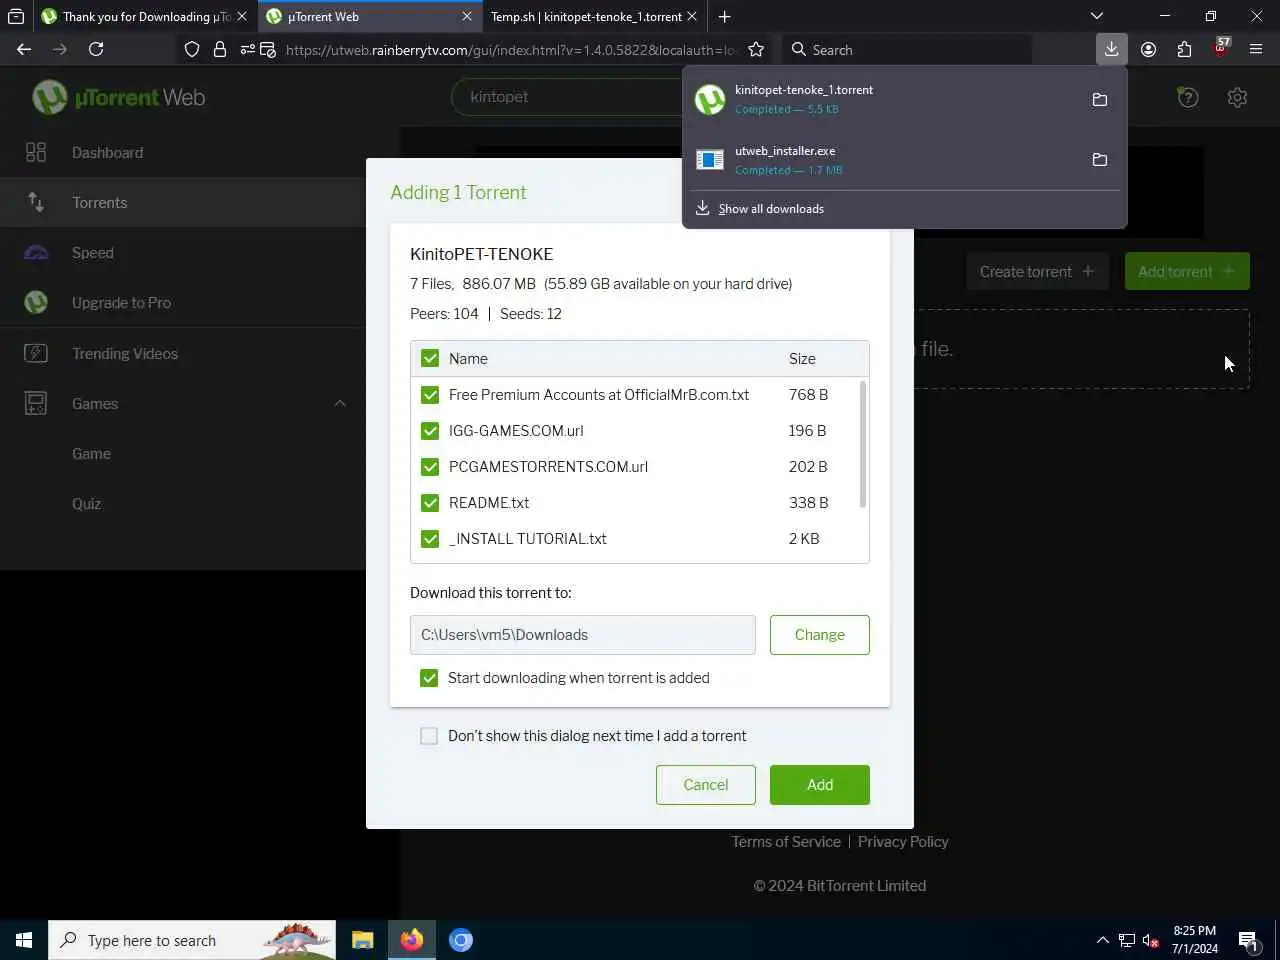This screenshot has height=960, width=1280.
Task: Go back to the previous page
Action: click(24, 49)
